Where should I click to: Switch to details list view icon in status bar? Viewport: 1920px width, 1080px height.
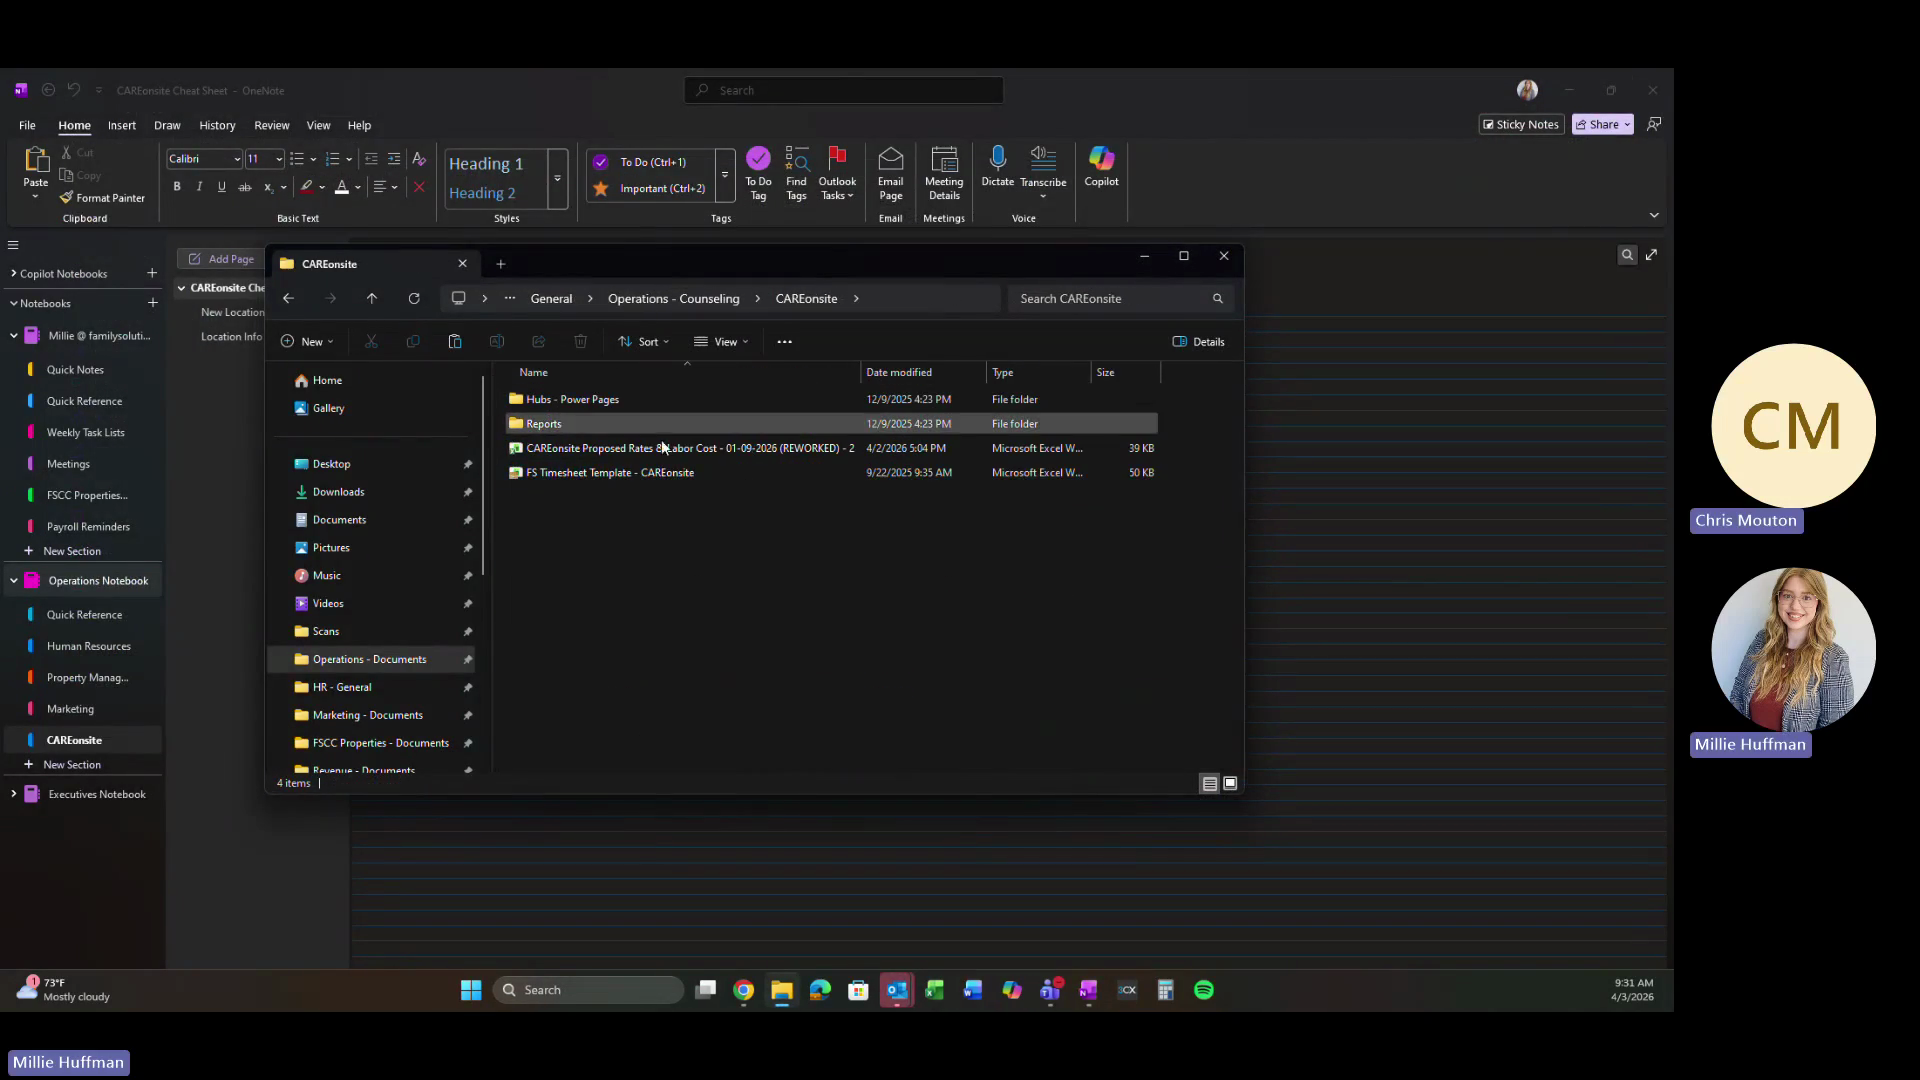(x=1209, y=783)
